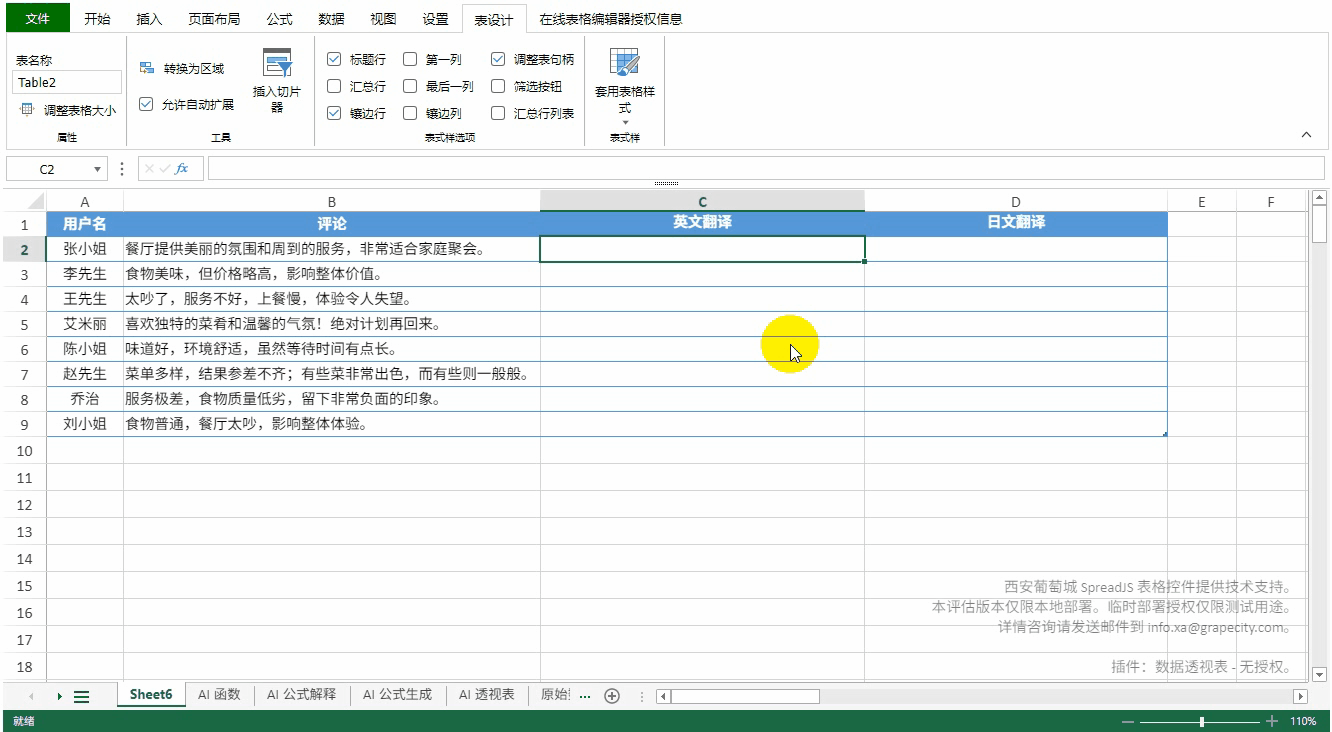Select the Sheet6 tab

click(x=151, y=695)
